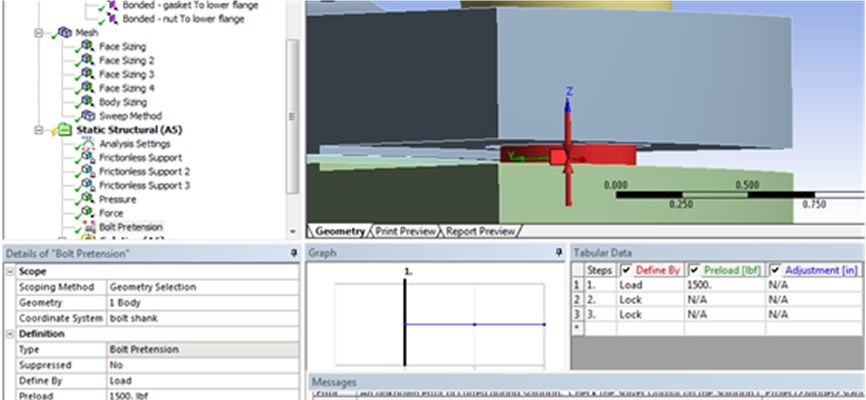This screenshot has height=400, width=866.
Task: Click the tree vertical scrollbar thumb
Action: coord(293,116)
